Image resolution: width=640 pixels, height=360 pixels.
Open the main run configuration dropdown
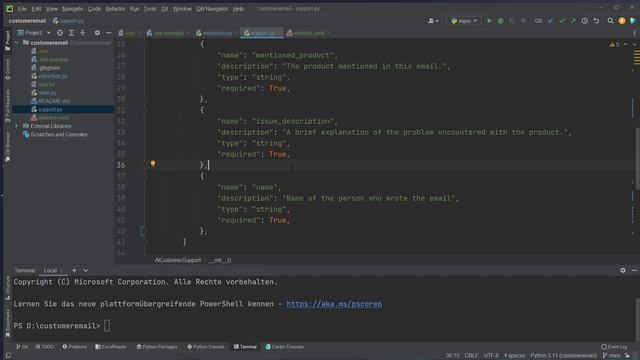pyautogui.click(x=464, y=21)
